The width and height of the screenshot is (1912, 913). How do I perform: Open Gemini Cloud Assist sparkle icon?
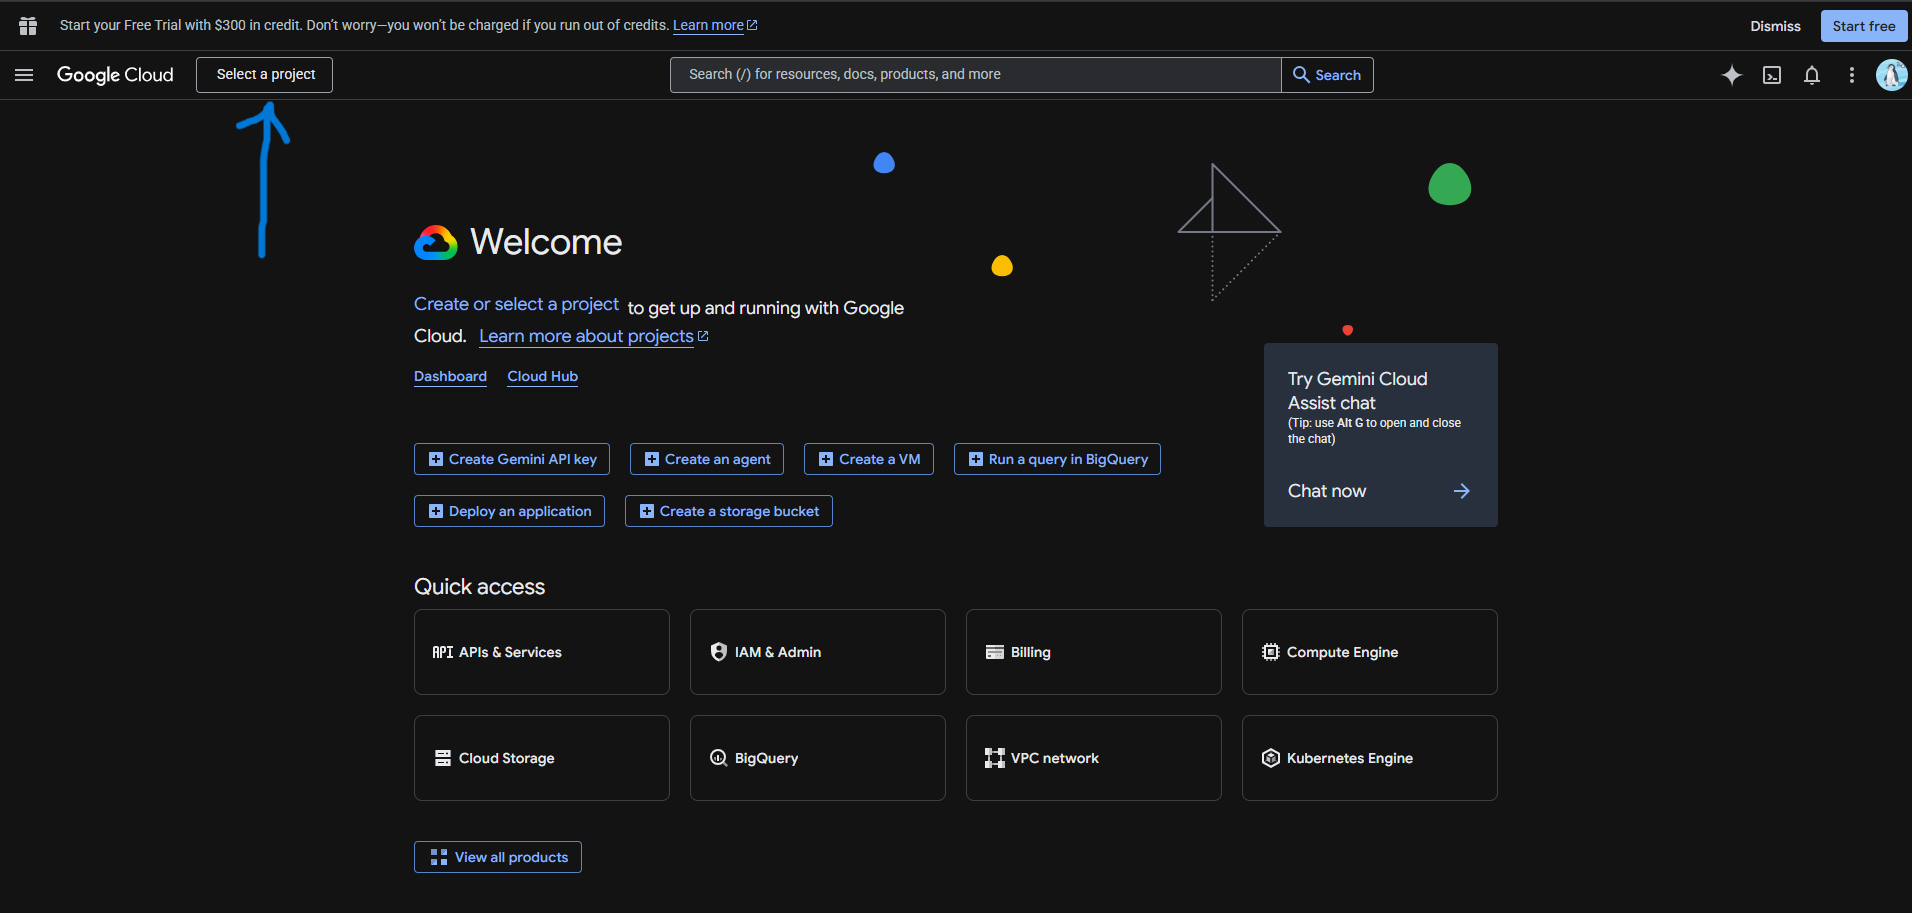point(1732,75)
